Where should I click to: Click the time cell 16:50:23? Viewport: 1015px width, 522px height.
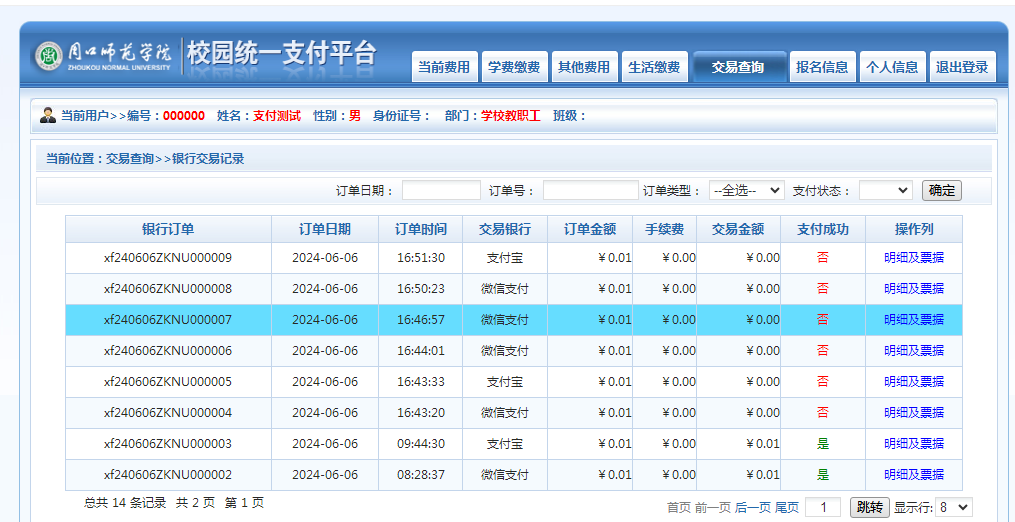tap(421, 289)
